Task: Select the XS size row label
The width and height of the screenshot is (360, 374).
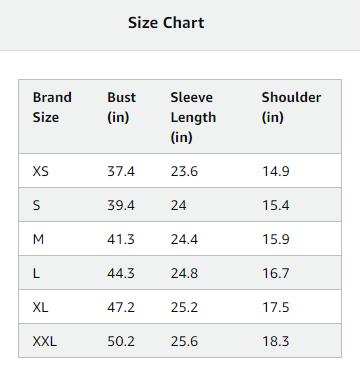Action: (41, 171)
